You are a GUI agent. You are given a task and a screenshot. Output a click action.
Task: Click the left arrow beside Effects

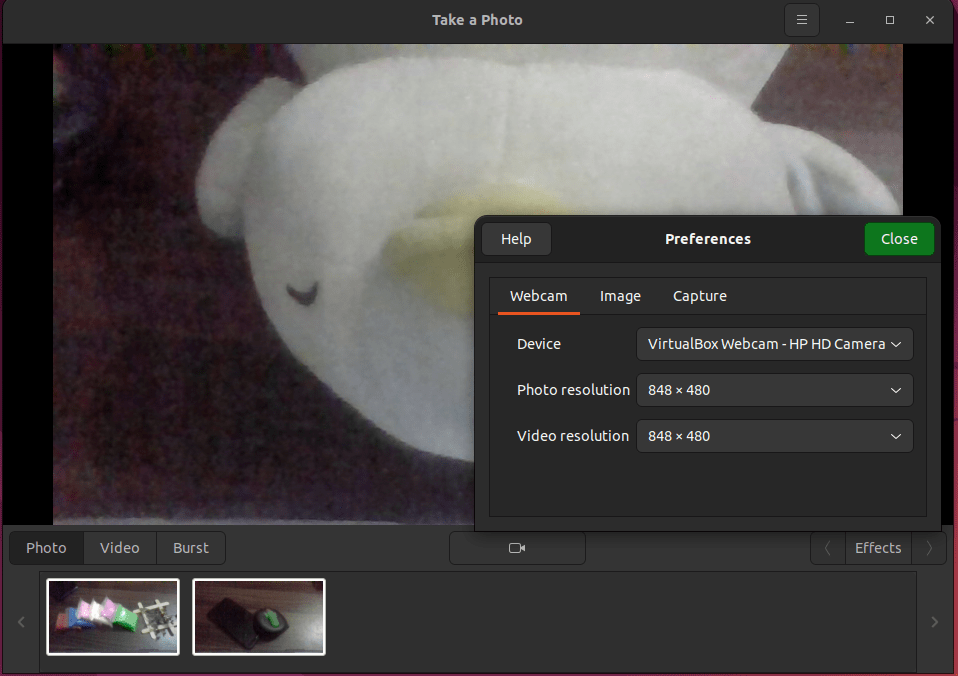tap(827, 548)
